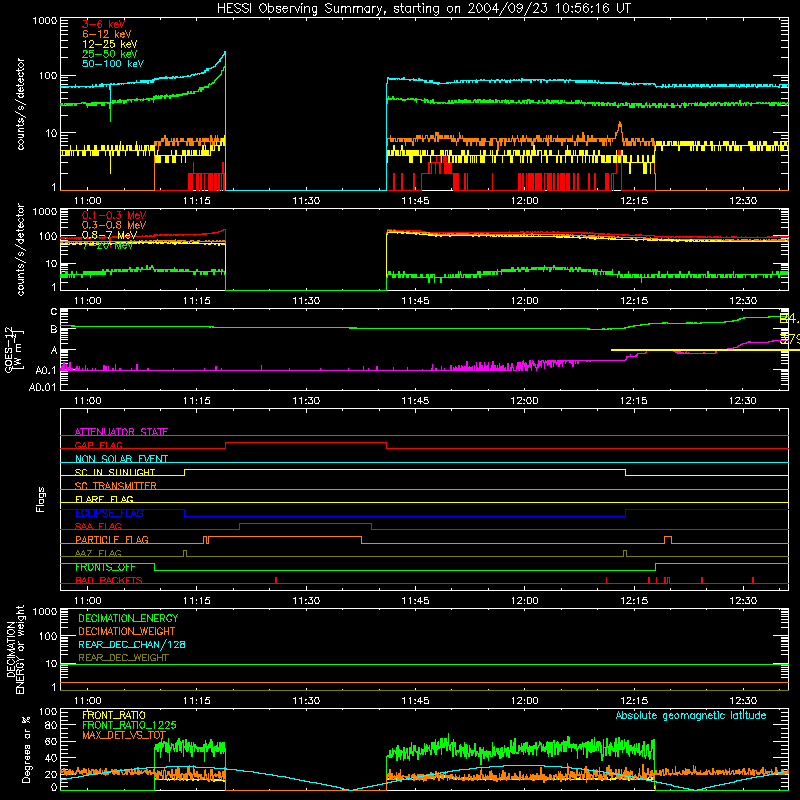Select the 25-50 keV legend label
The width and height of the screenshot is (800, 800).
point(110,54)
